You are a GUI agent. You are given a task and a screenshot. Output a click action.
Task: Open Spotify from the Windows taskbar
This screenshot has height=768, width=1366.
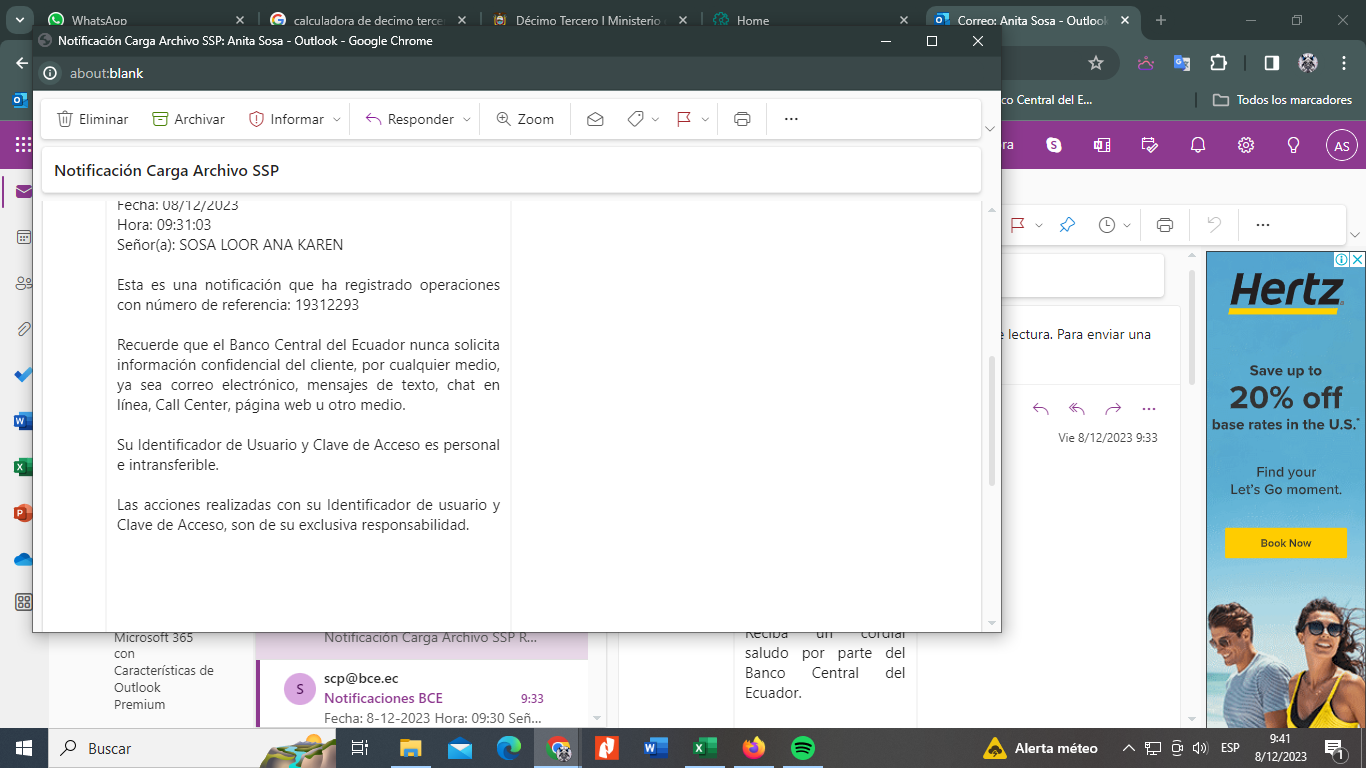(802, 748)
